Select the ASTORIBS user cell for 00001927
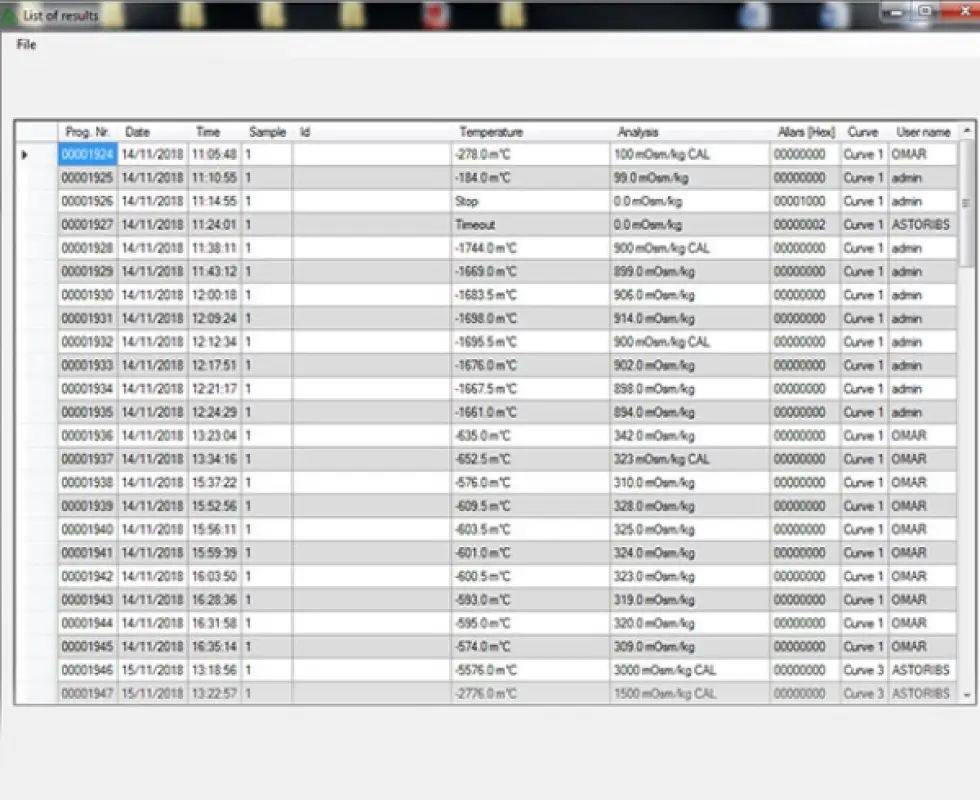This screenshot has height=800, width=980. coord(922,225)
